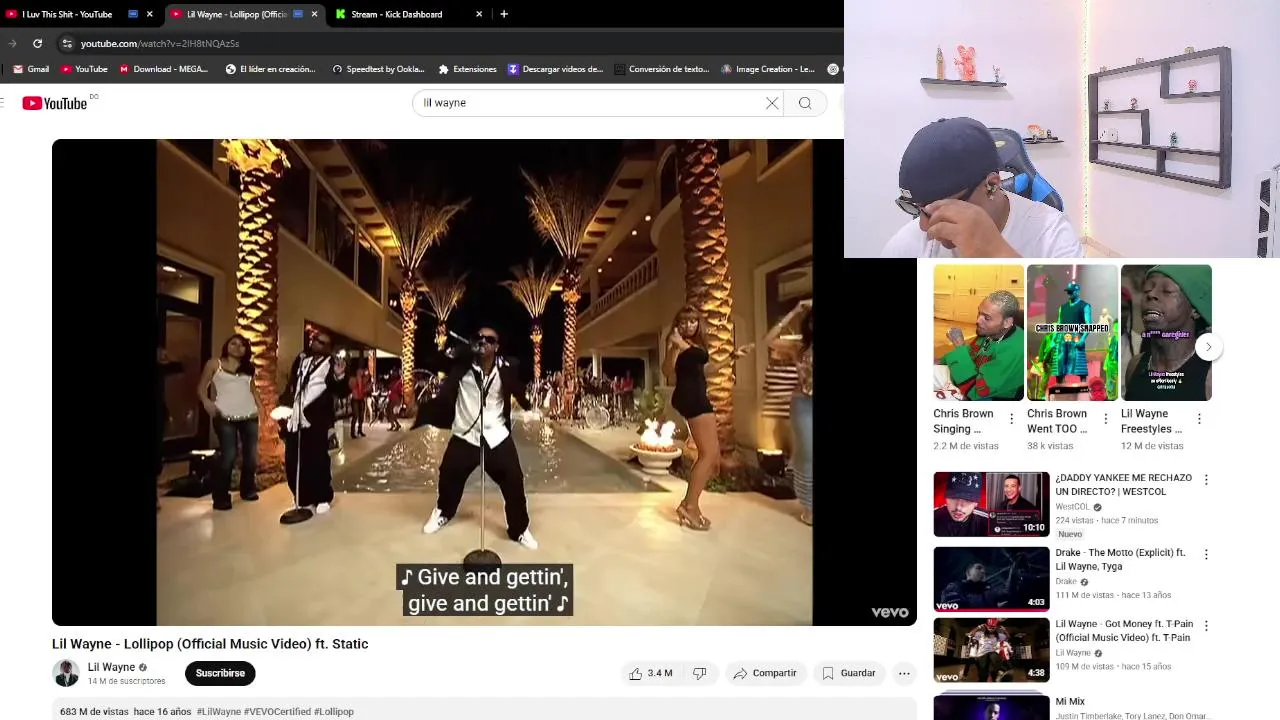Open the Gmail bookmark
This screenshot has height=720, width=1280.
[31, 69]
